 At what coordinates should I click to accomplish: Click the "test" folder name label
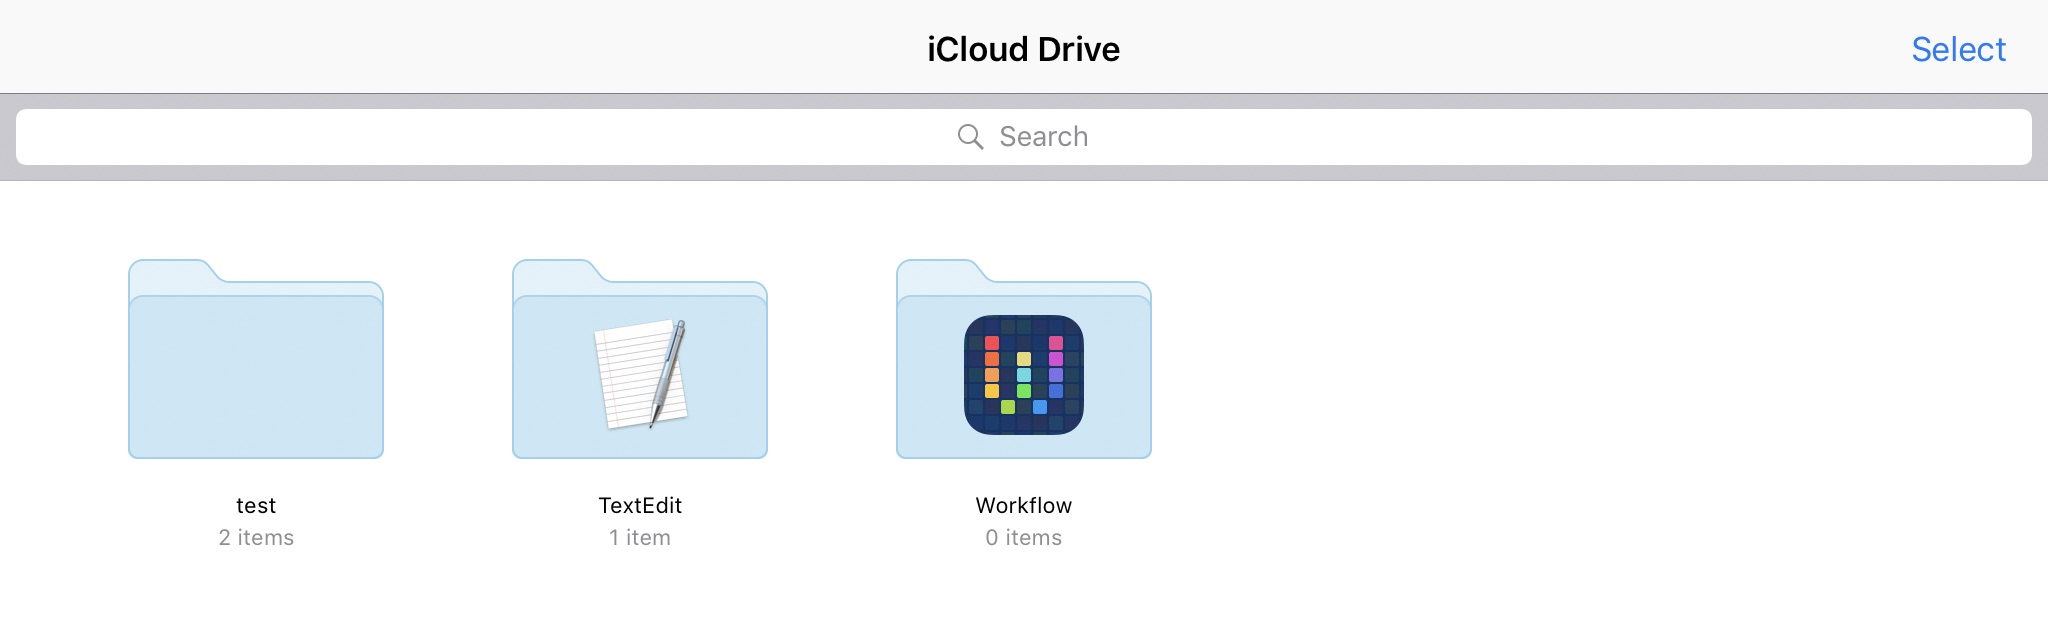[256, 505]
